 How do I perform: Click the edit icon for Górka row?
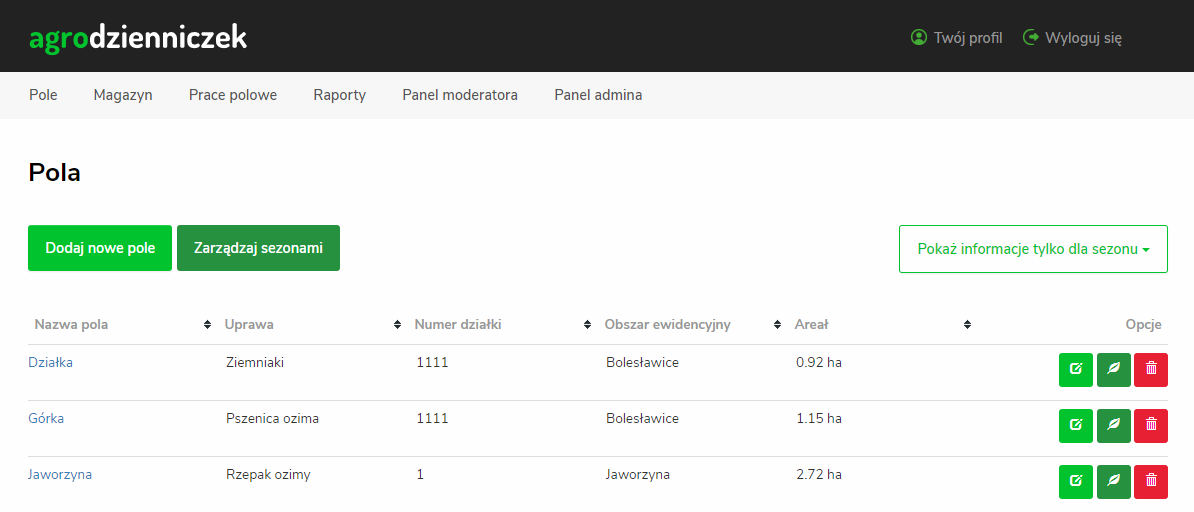coord(1076,425)
